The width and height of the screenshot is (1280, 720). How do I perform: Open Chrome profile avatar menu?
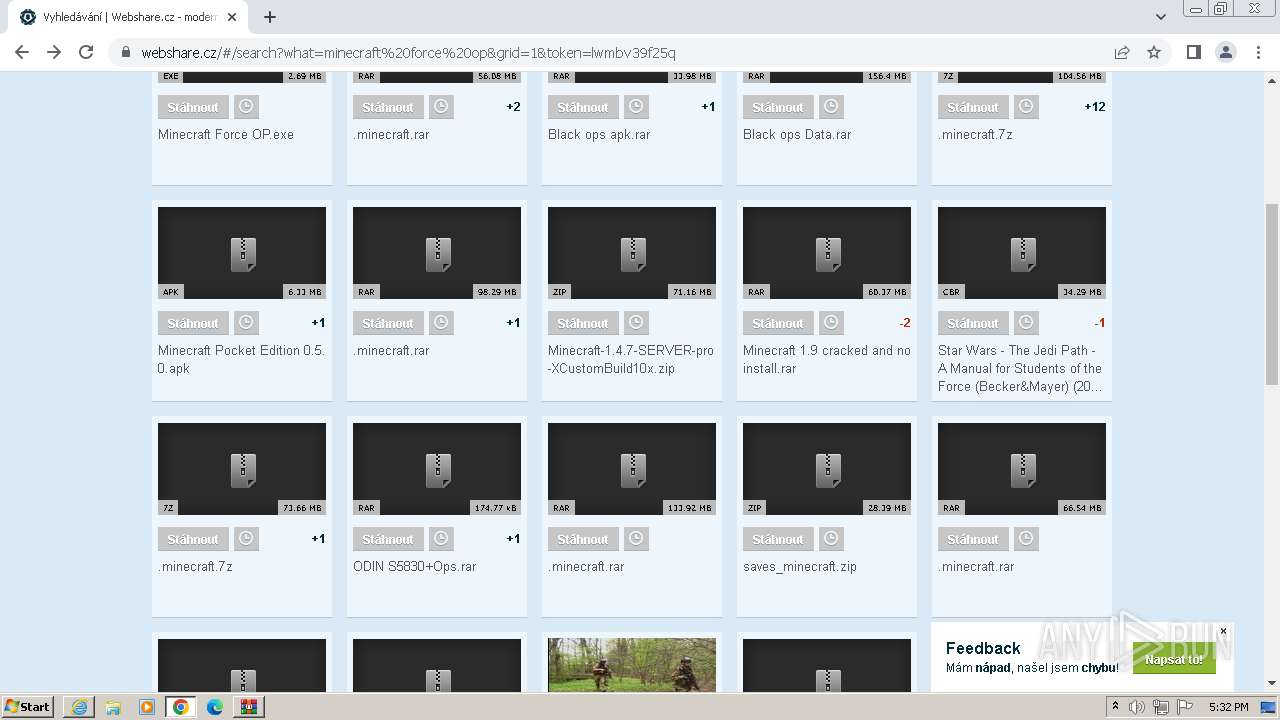click(x=1226, y=52)
